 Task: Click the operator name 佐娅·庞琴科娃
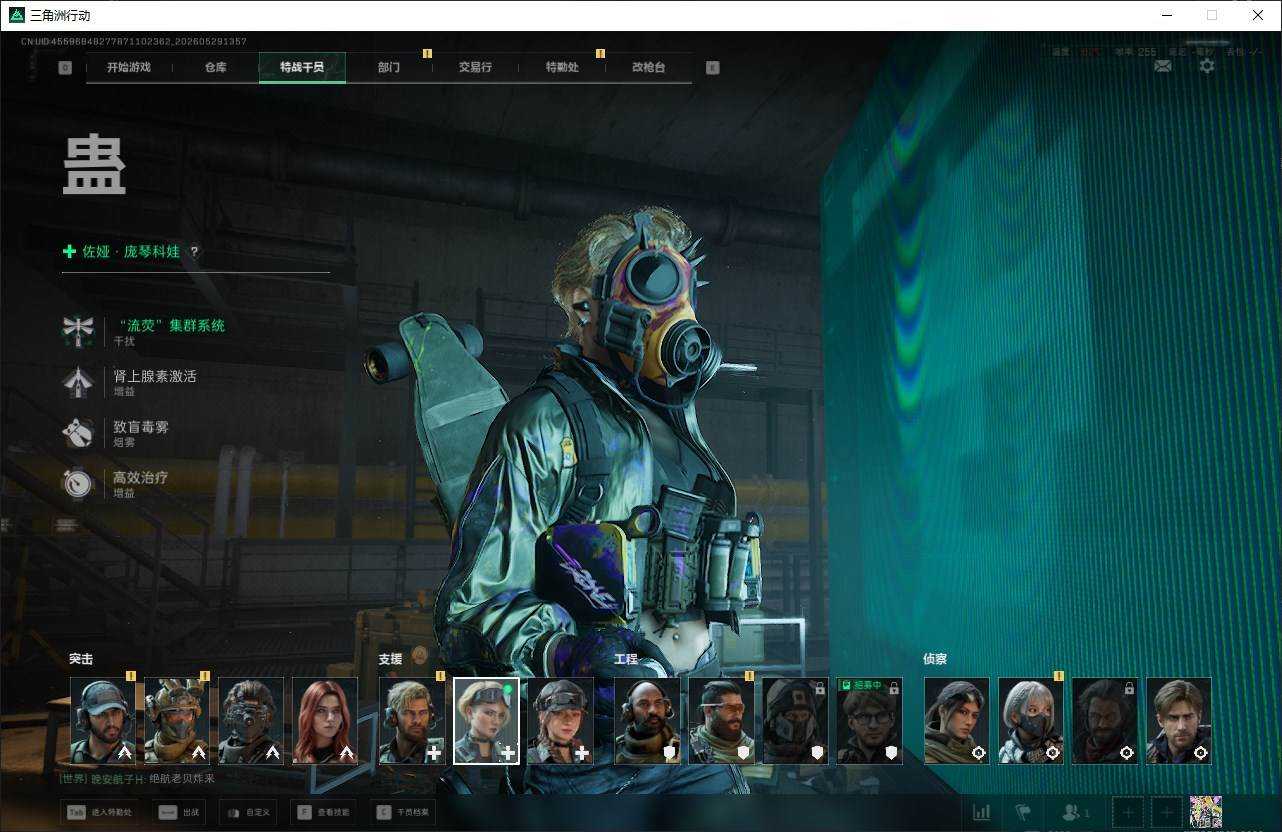131,252
